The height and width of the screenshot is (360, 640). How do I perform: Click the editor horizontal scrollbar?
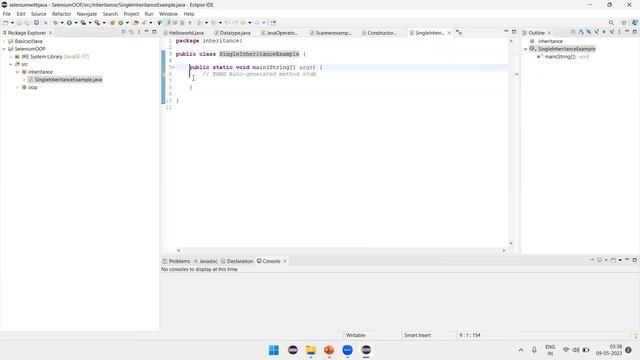(x=341, y=250)
